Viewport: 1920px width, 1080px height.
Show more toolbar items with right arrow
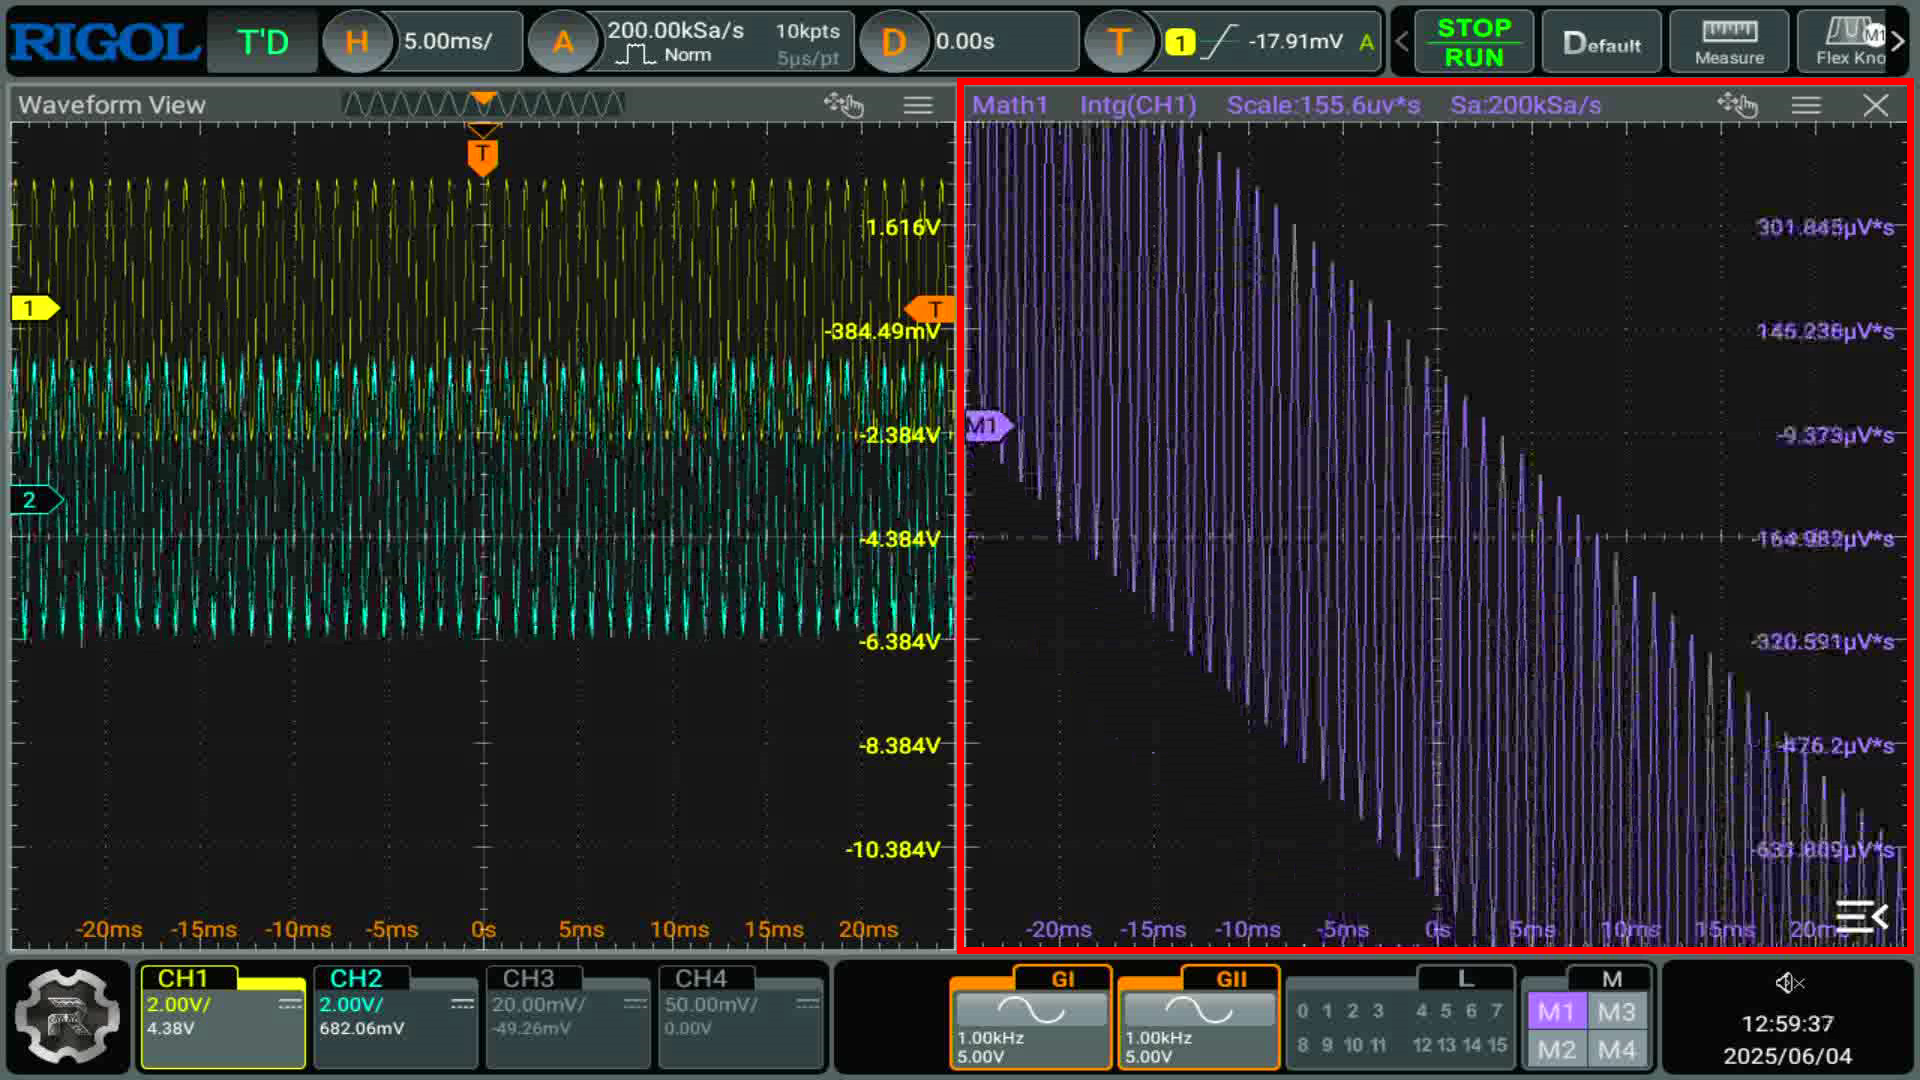(1898, 42)
